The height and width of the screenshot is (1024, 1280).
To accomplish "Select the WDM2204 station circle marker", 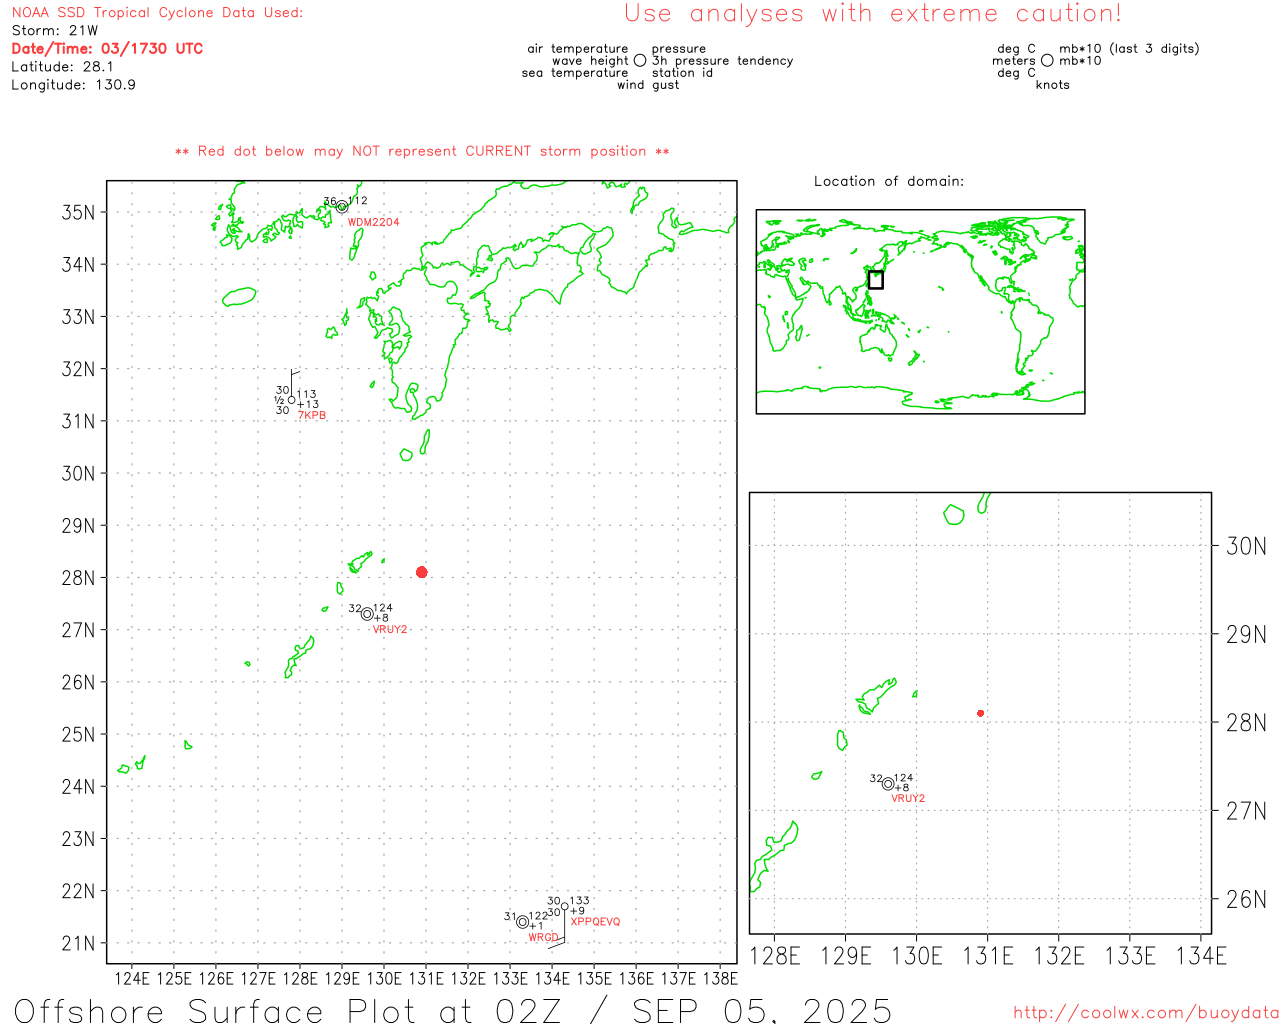I will click(342, 207).
